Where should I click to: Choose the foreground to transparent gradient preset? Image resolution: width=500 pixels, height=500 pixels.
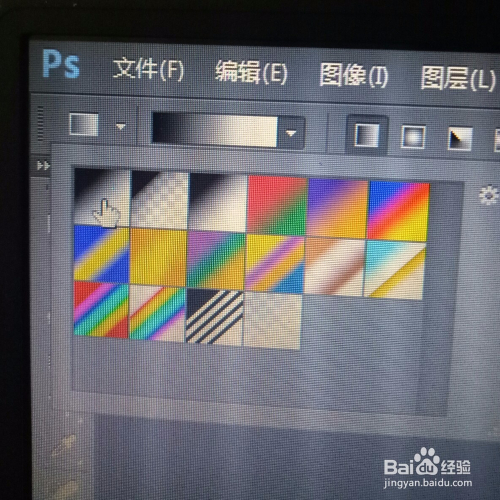(160, 200)
